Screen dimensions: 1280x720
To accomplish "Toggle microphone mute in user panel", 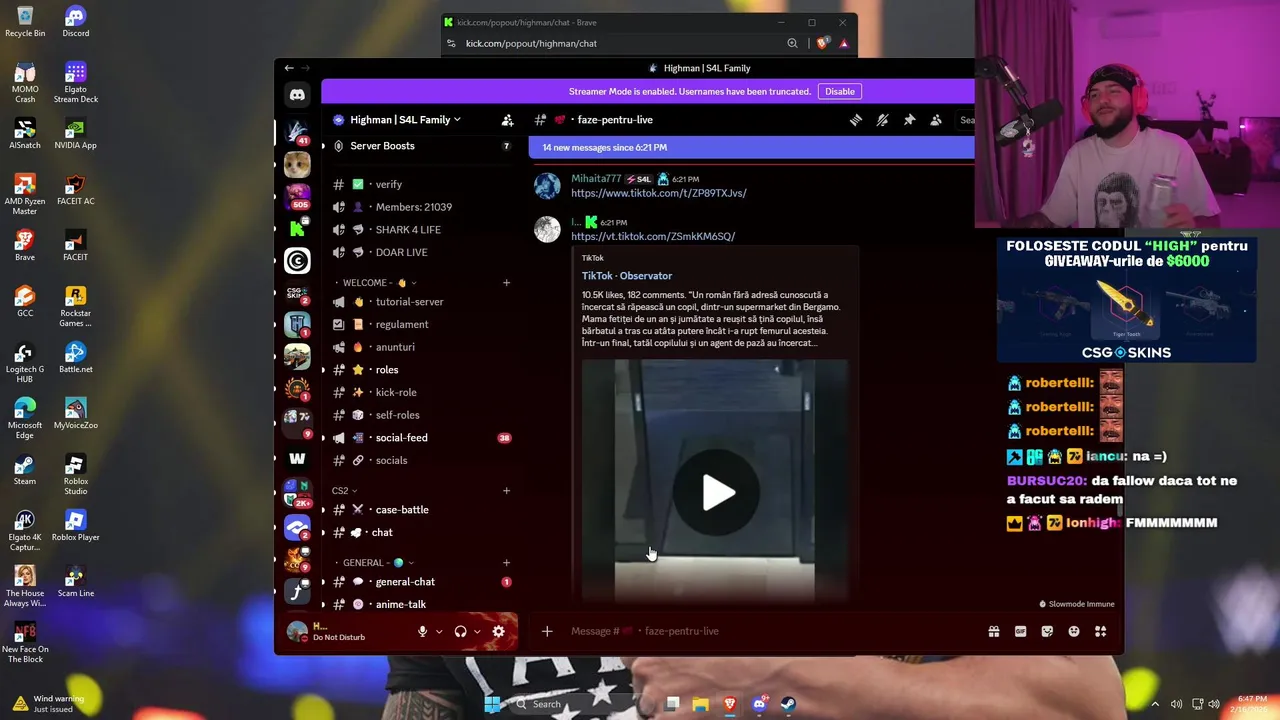I will (422, 631).
